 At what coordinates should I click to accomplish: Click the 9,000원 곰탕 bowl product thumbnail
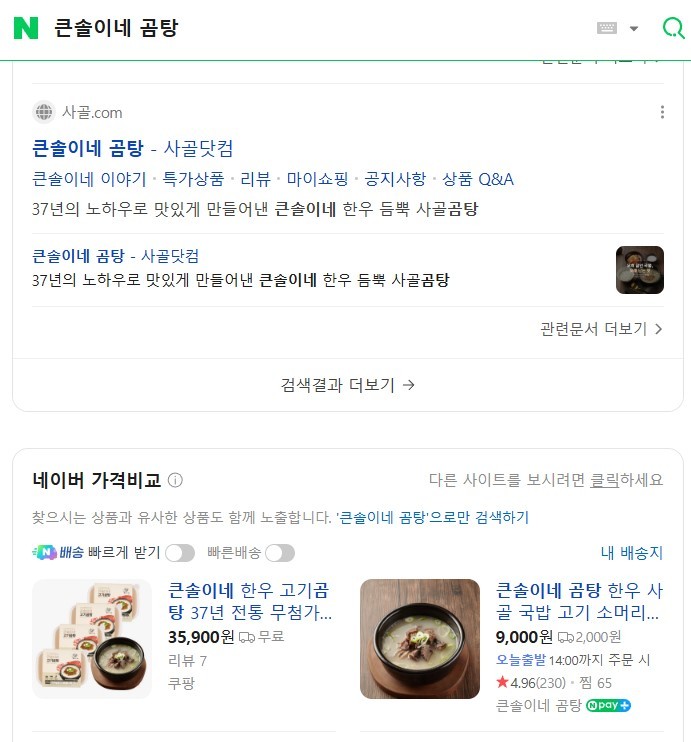[420, 639]
